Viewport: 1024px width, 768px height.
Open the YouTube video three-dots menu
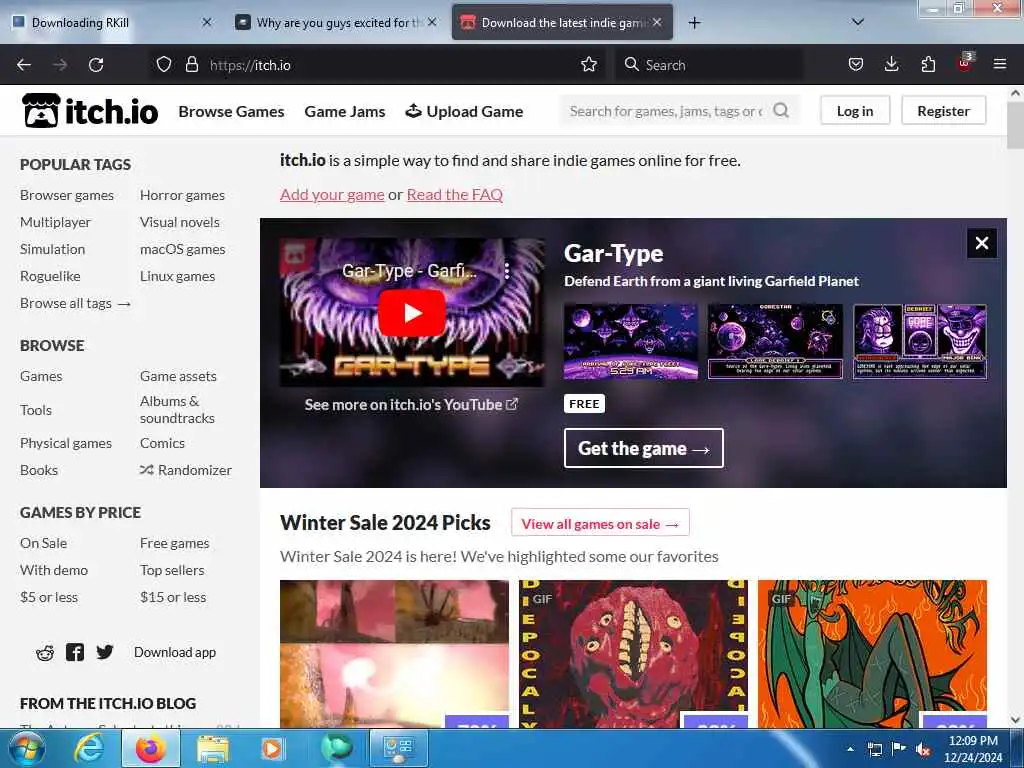507,270
